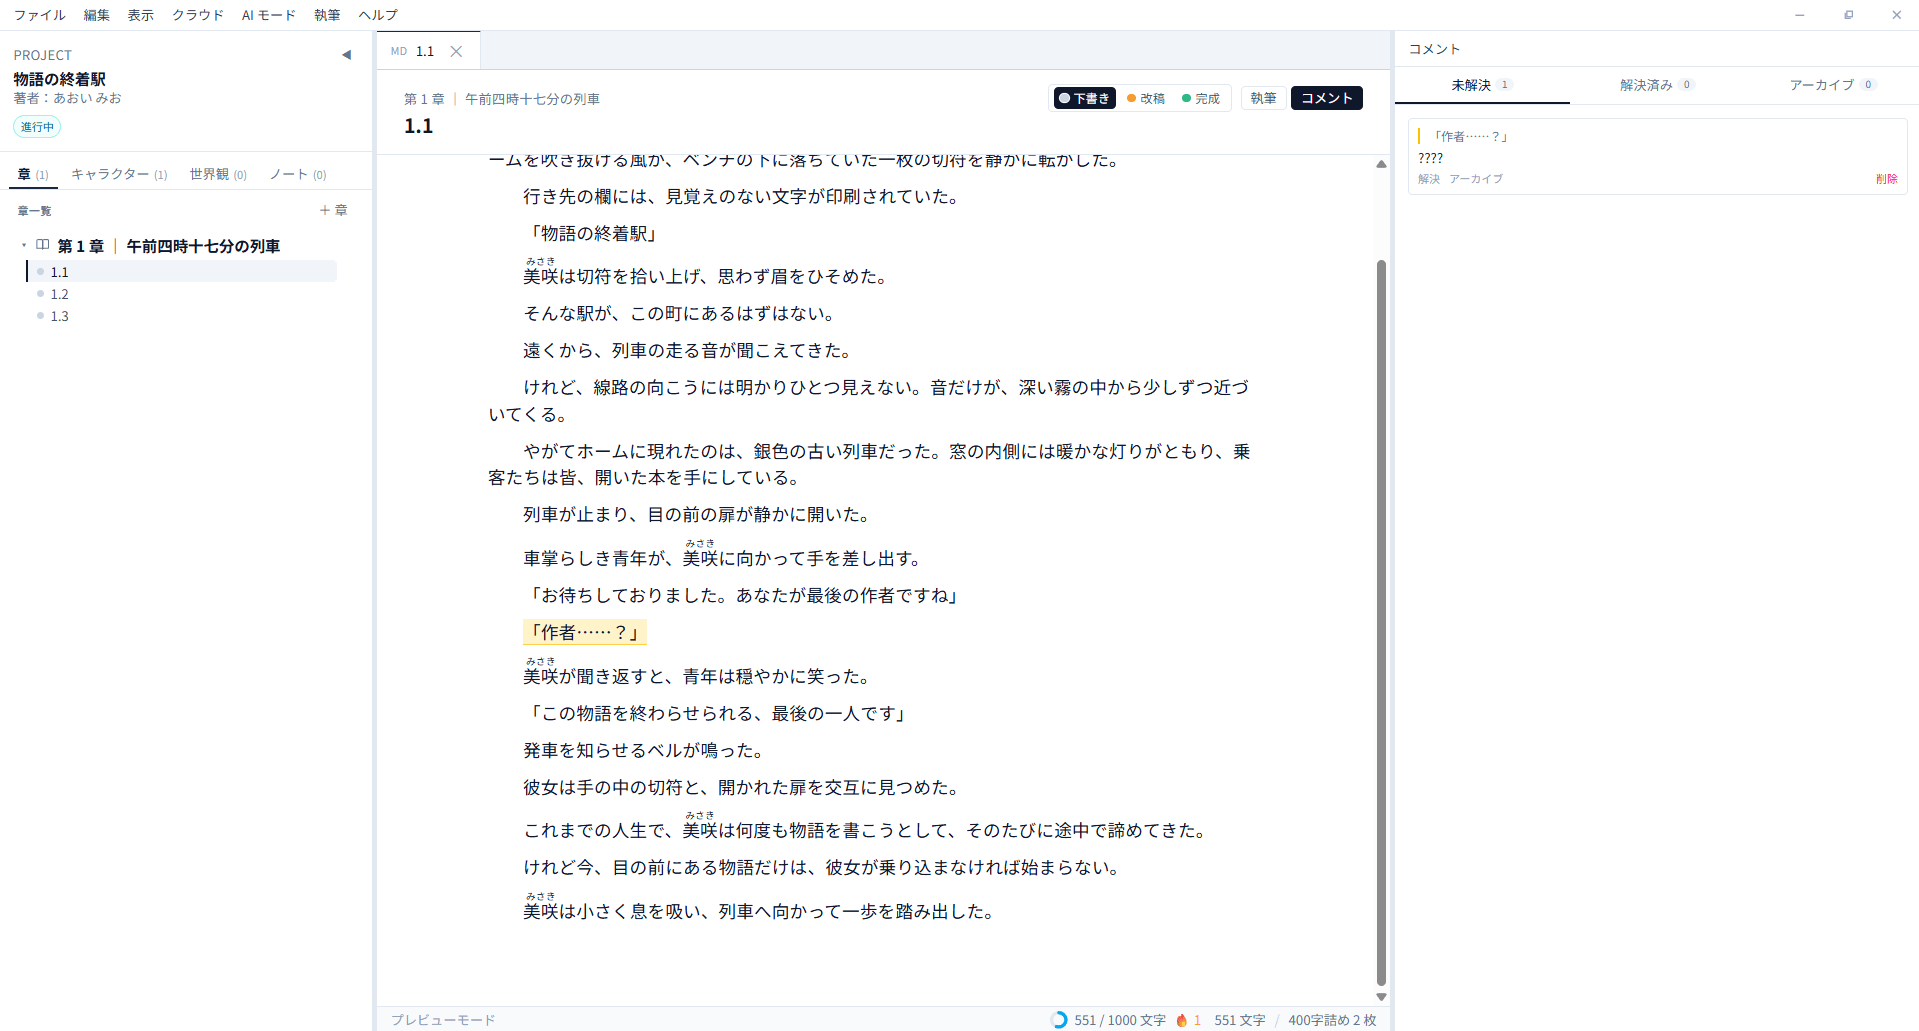Switch to キャラクター tab
This screenshot has height=1031, width=1919.
tap(119, 174)
